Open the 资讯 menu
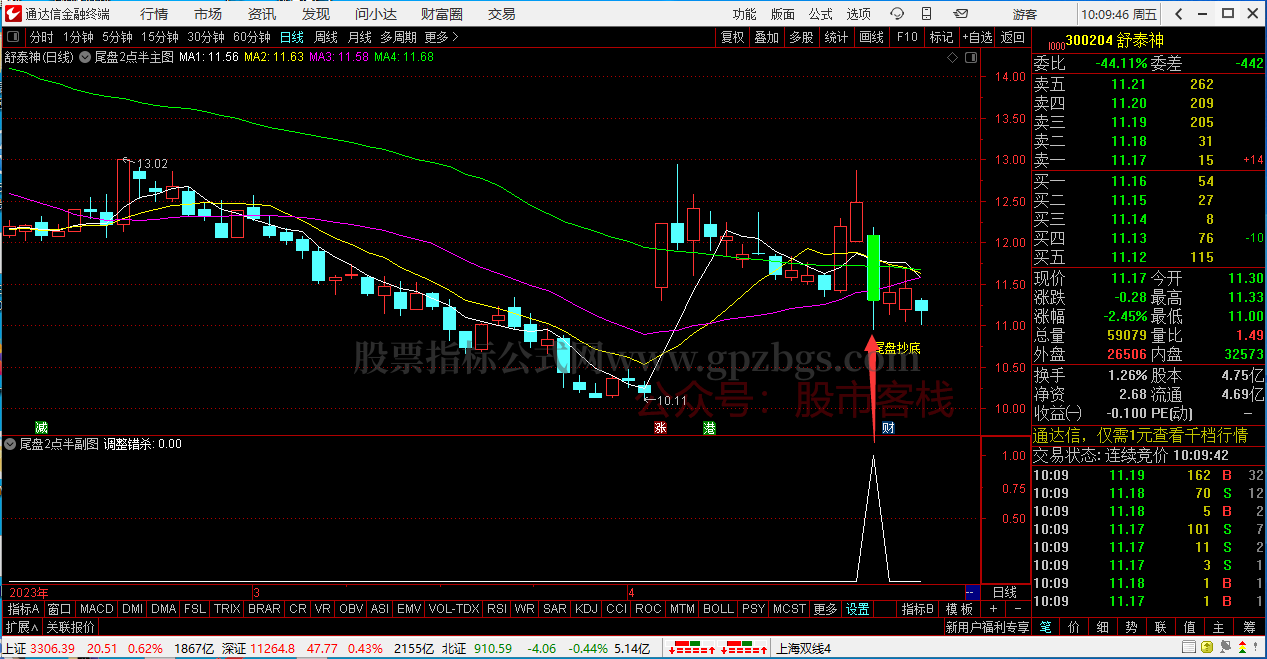The width and height of the screenshot is (1267, 659). tap(262, 14)
